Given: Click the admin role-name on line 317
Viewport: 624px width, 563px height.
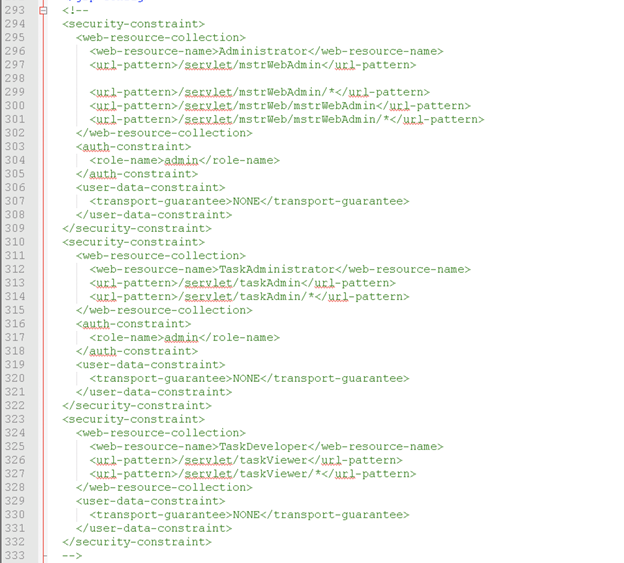Looking at the screenshot, I should (x=181, y=337).
